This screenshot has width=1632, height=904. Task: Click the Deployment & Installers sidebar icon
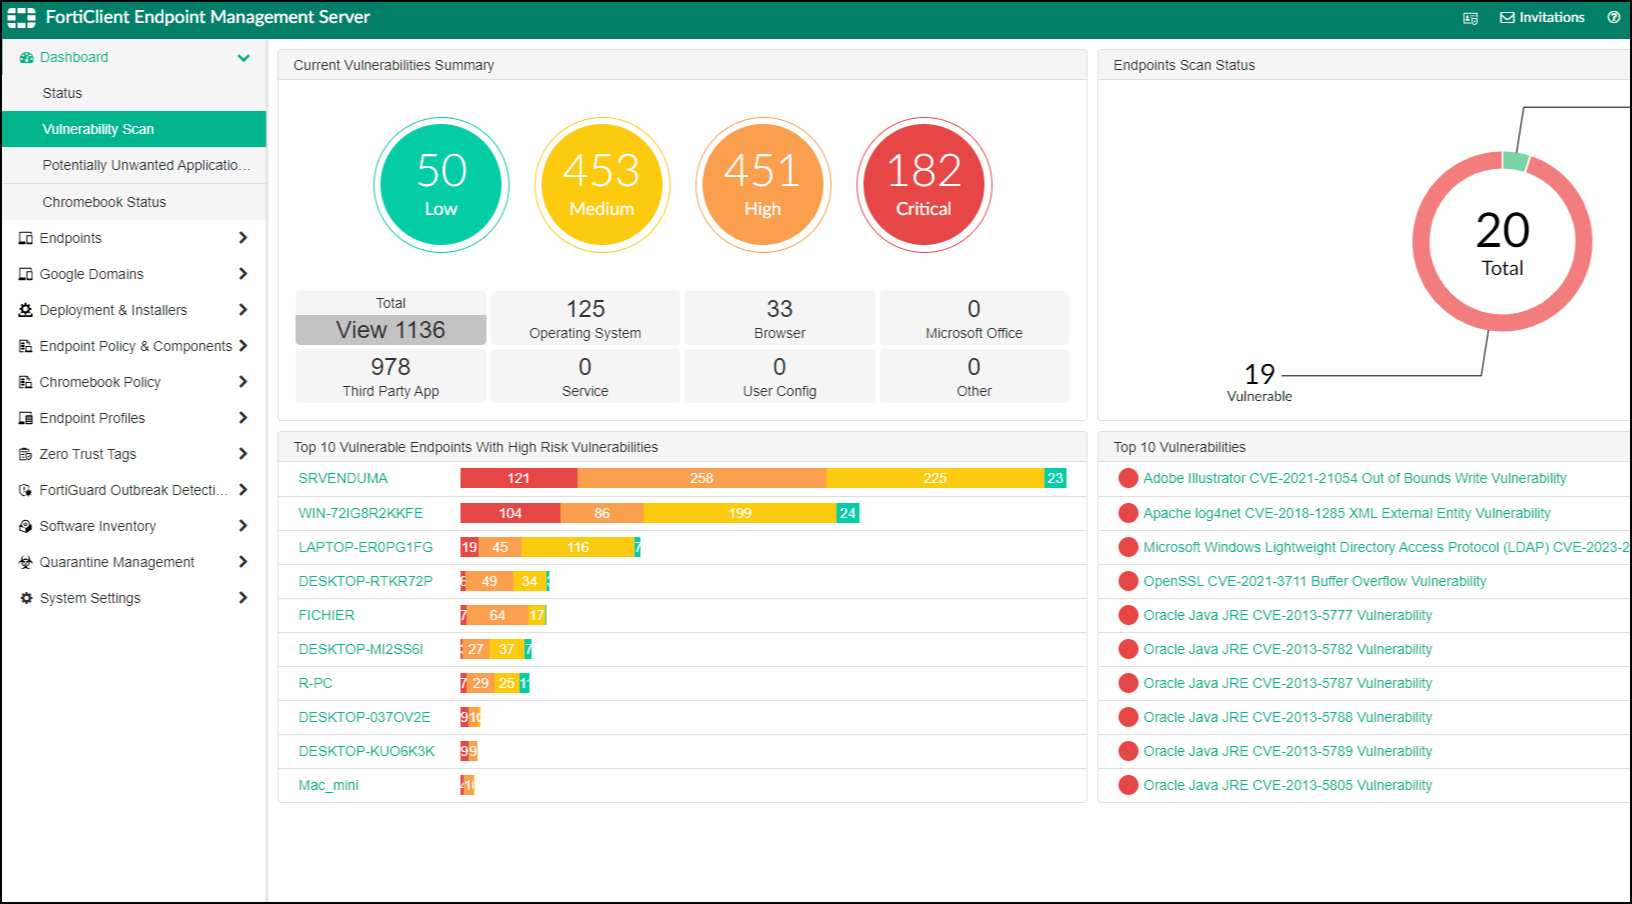26,310
